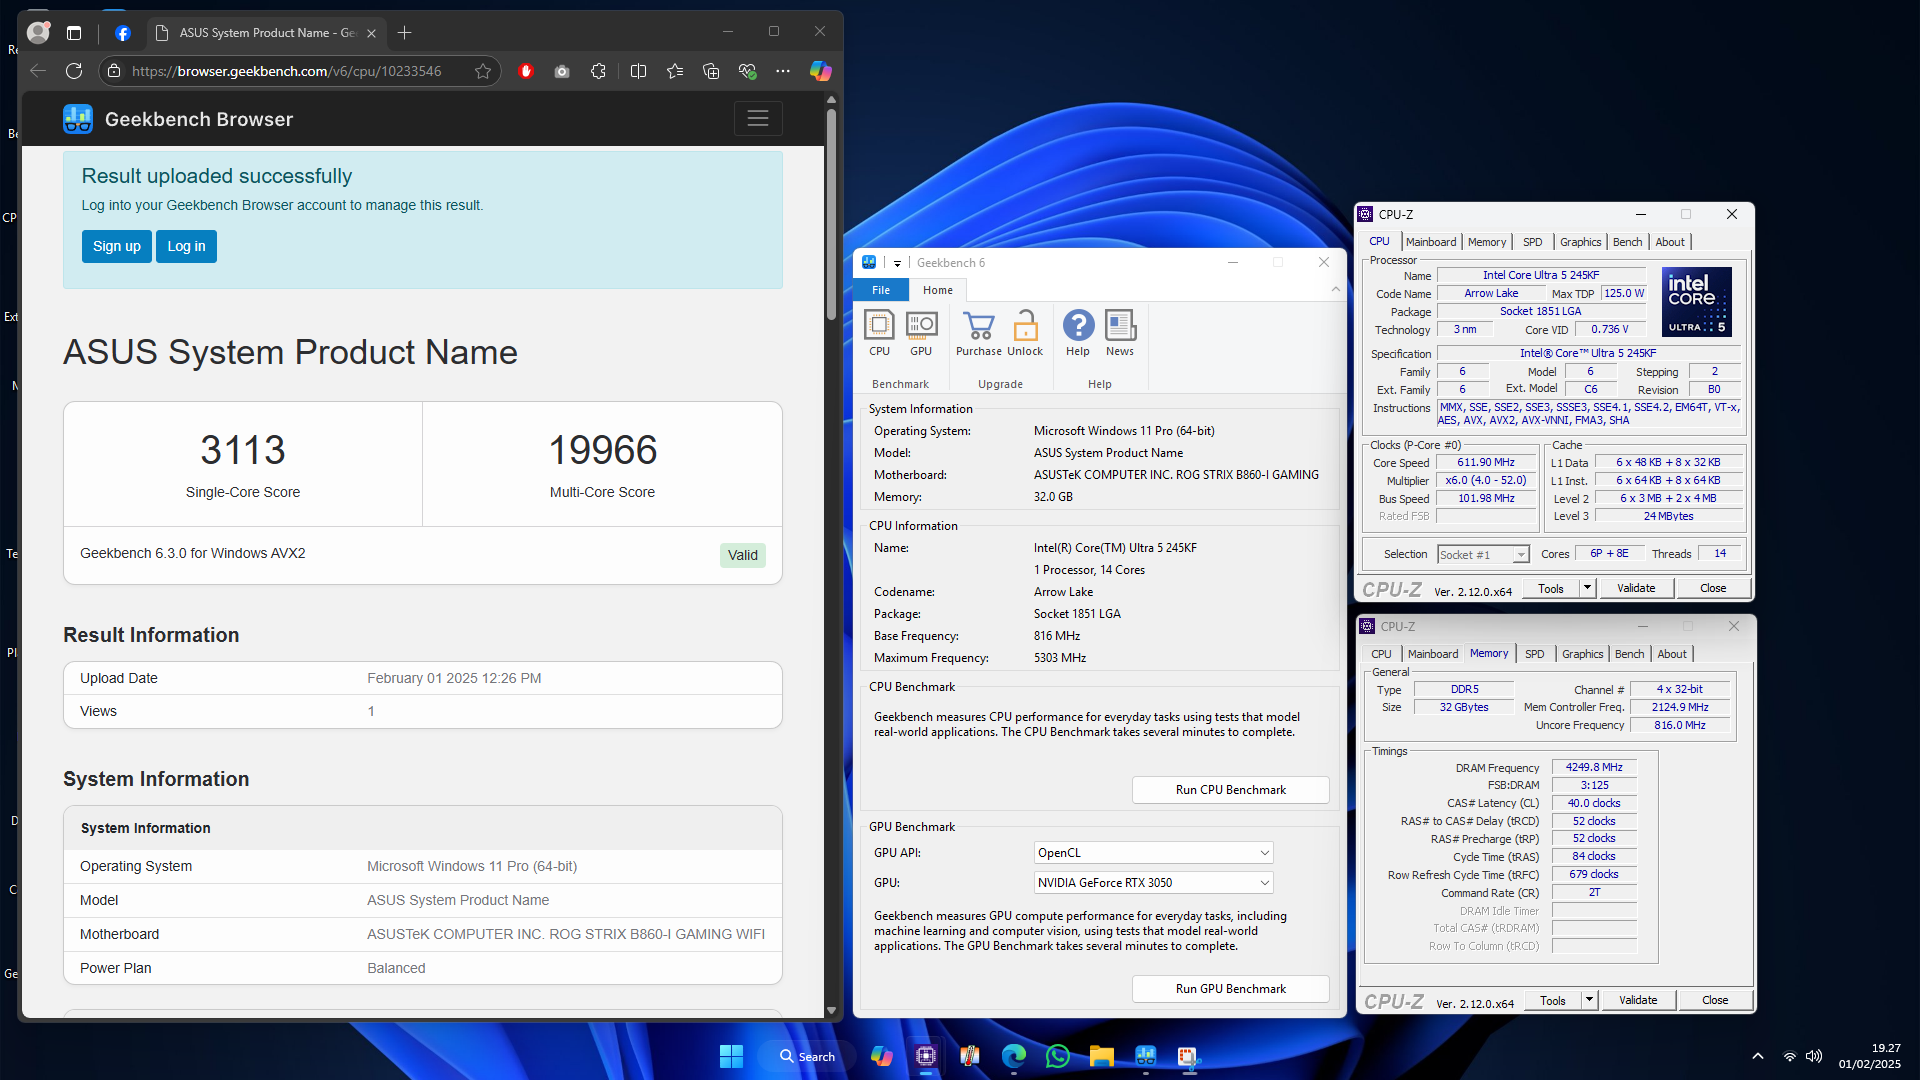
Task: Switch to SPD tab in bottom CPU-Z window
Action: coord(1535,654)
